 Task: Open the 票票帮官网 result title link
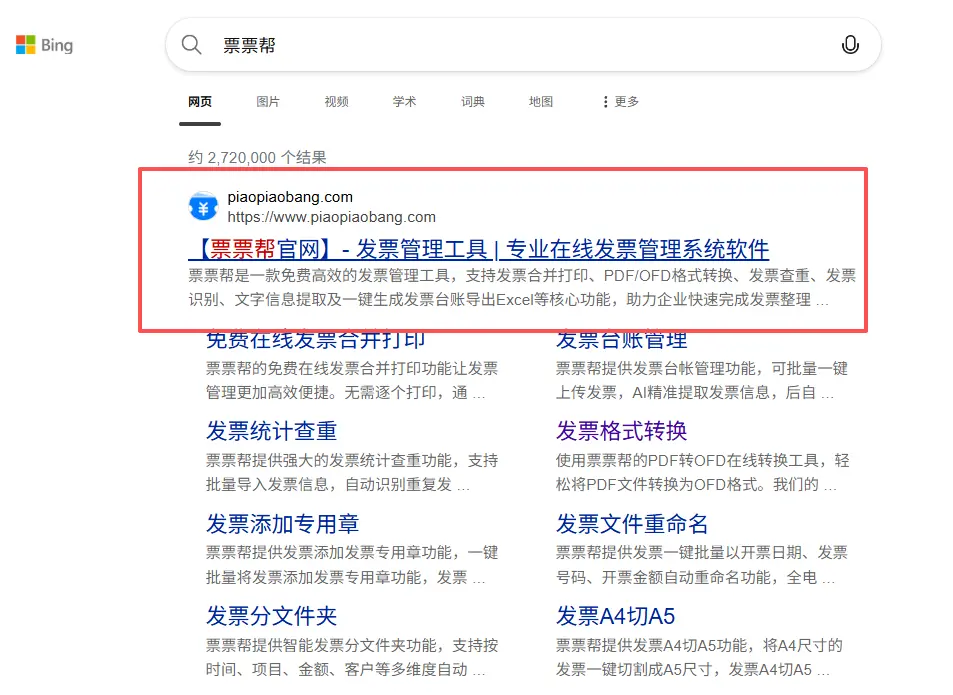pyautogui.click(x=479, y=249)
